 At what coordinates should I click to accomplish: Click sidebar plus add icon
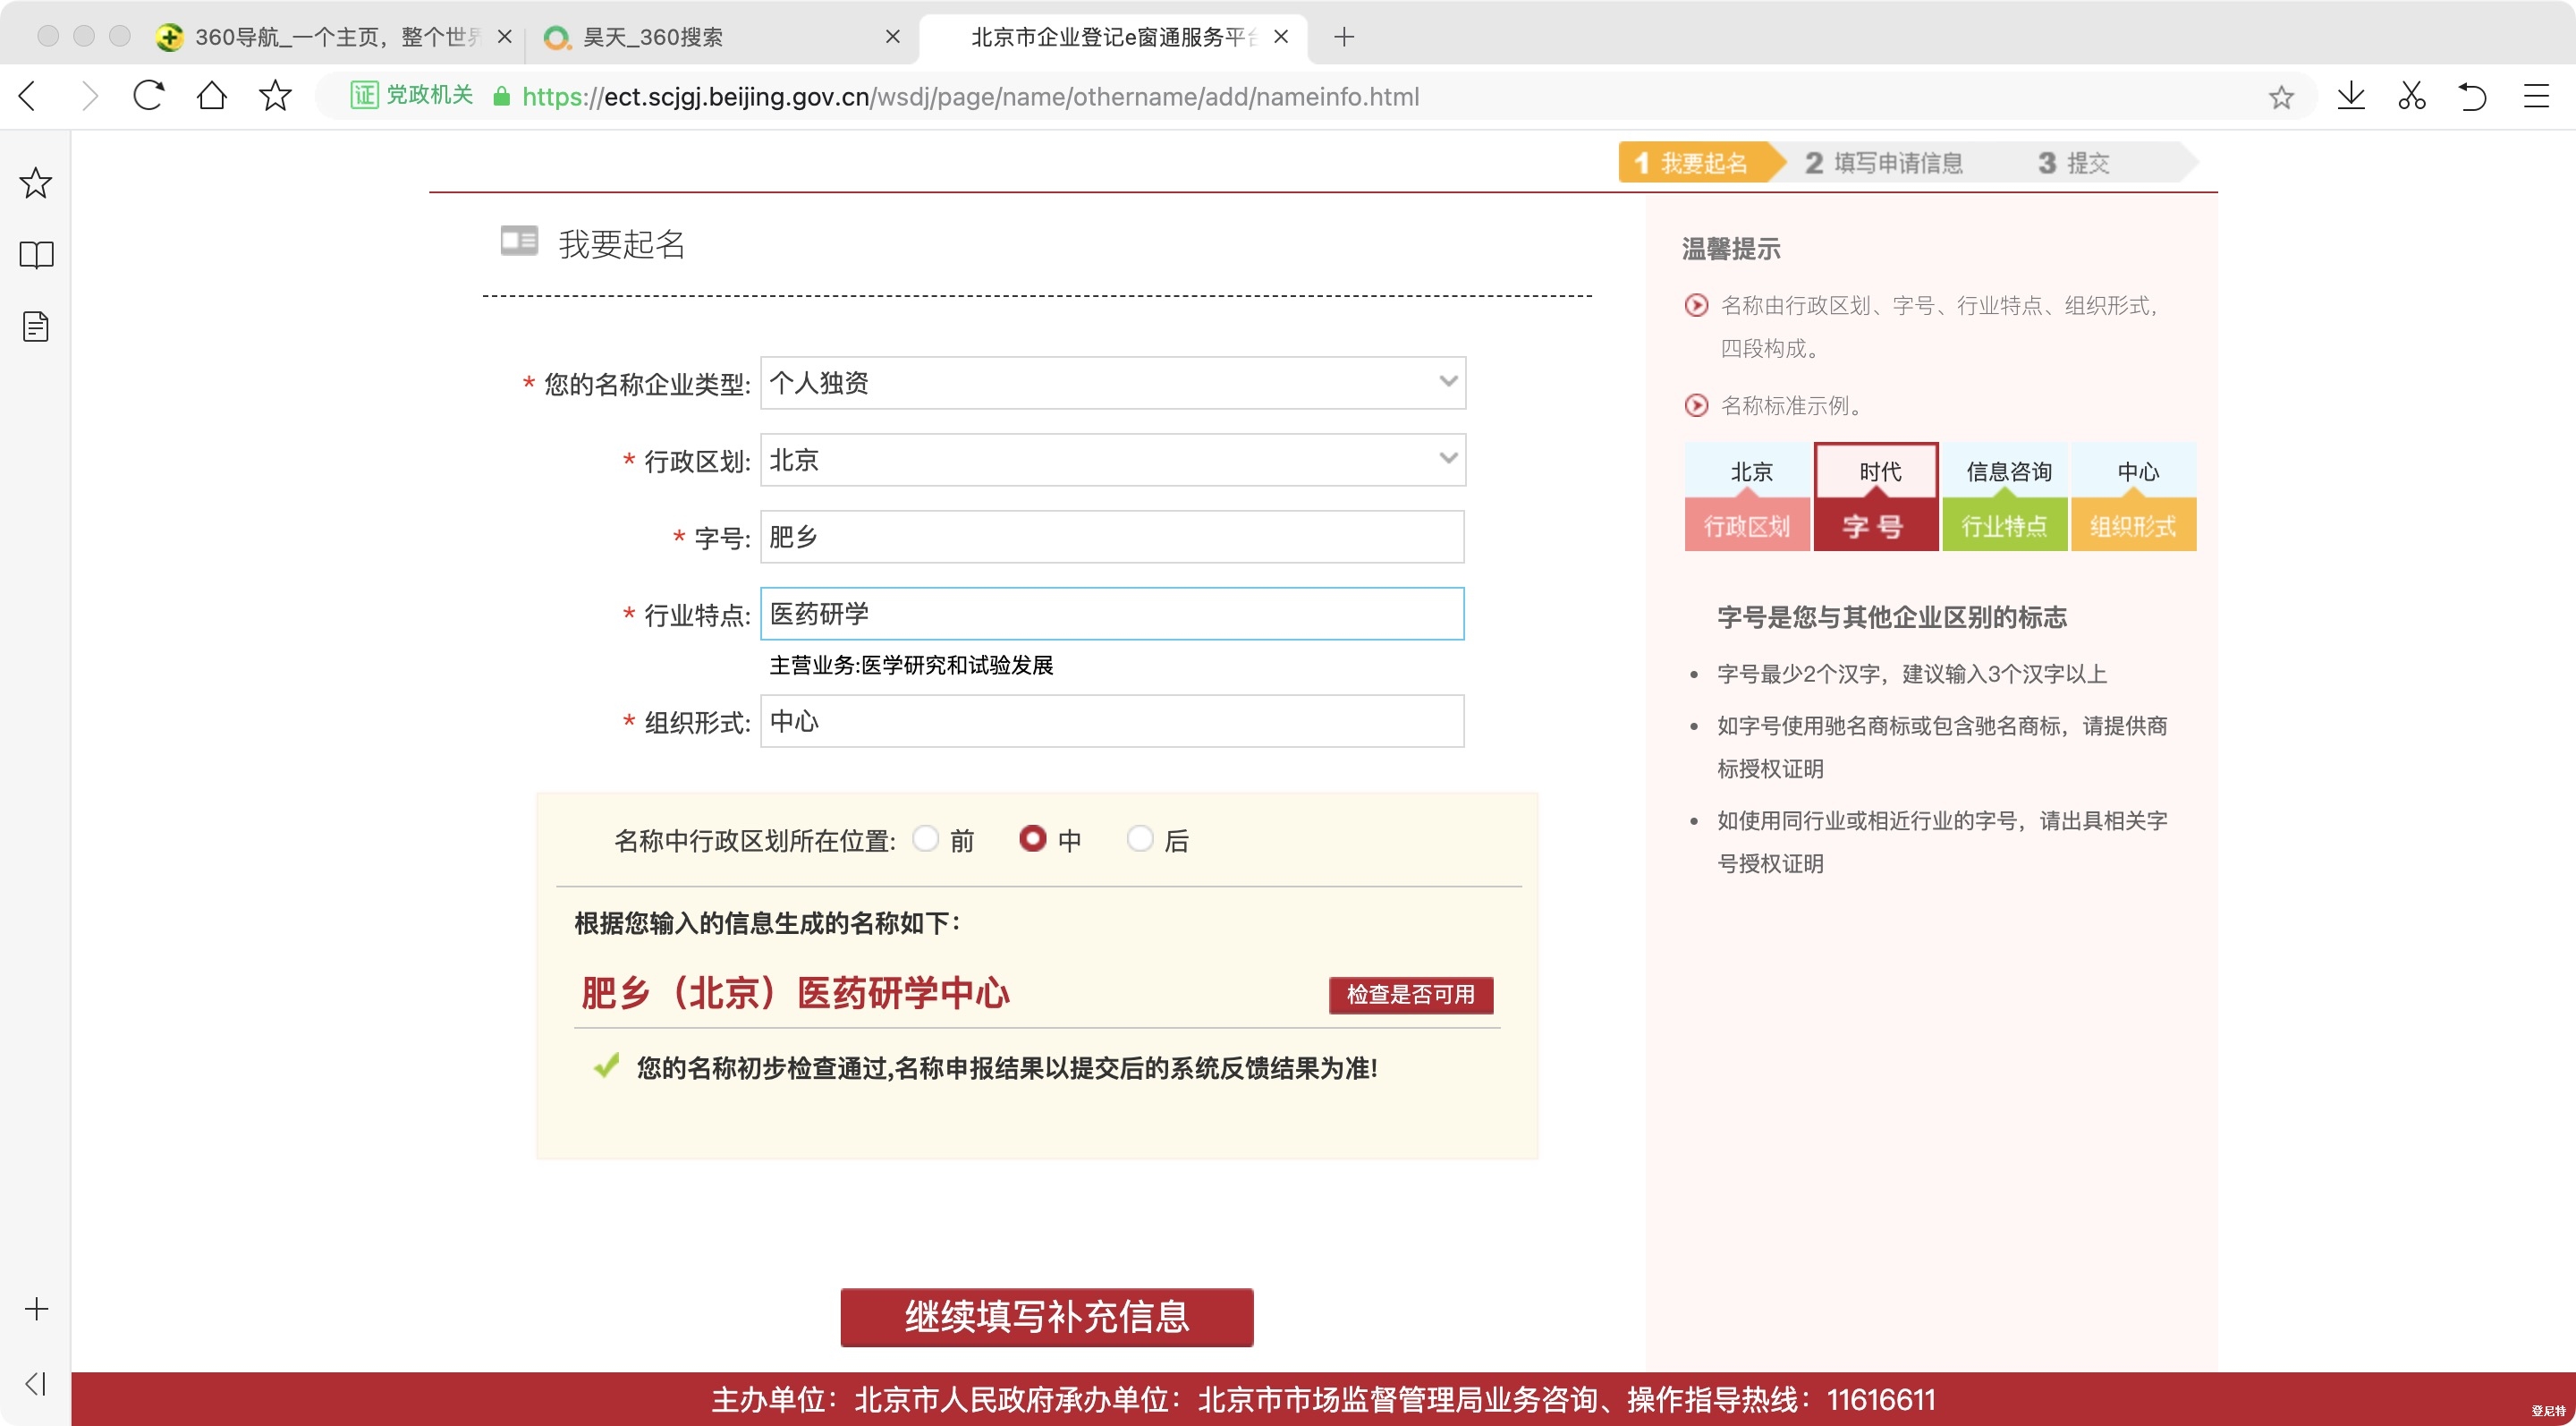tap(36, 1309)
